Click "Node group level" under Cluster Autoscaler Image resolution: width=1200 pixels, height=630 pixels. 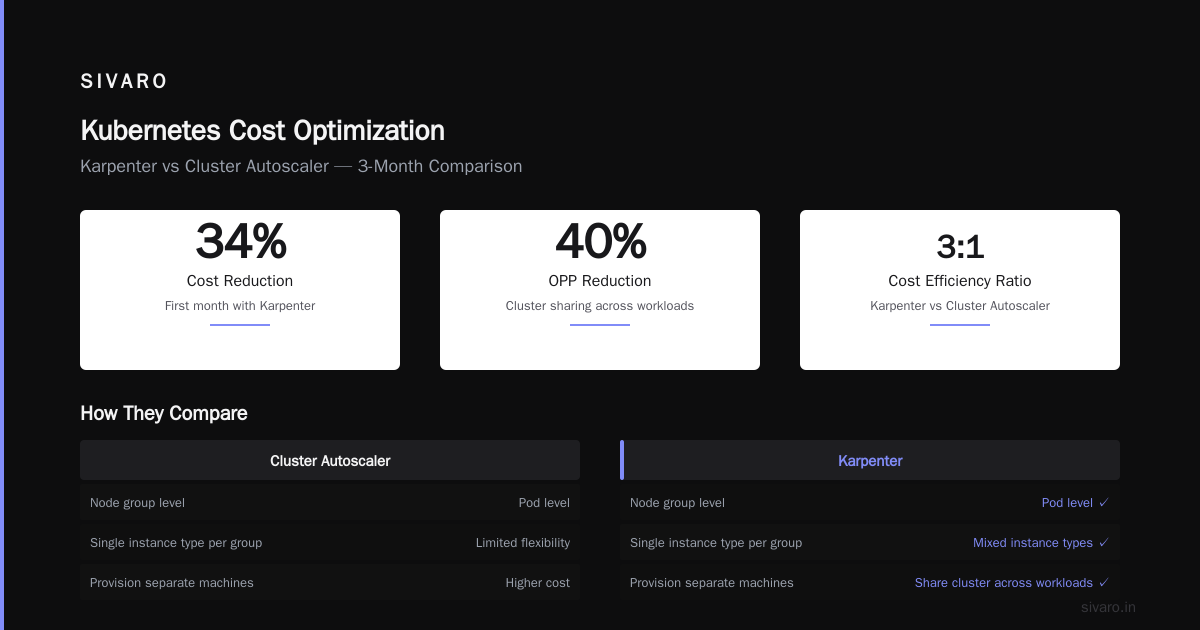137,503
